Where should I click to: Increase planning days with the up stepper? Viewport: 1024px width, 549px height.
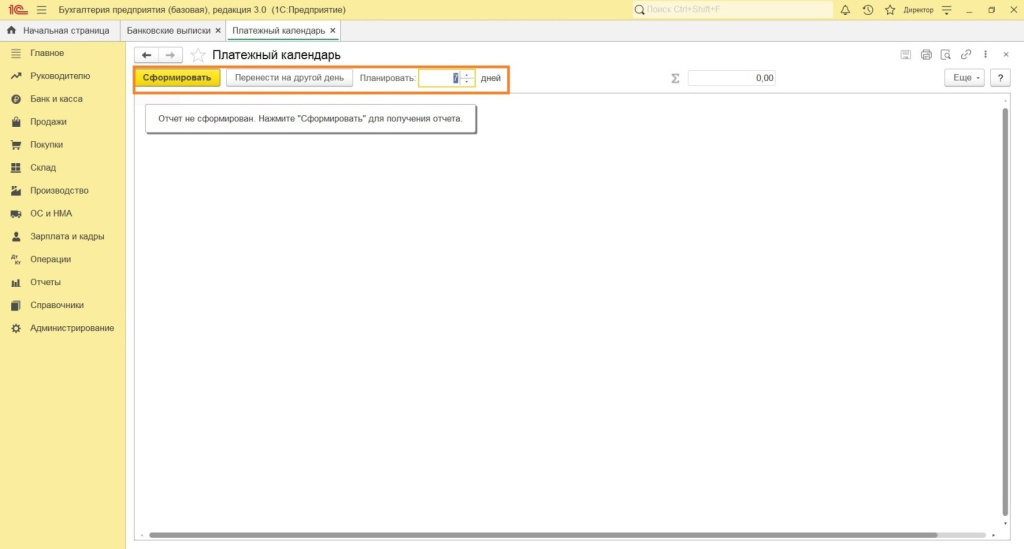point(467,75)
